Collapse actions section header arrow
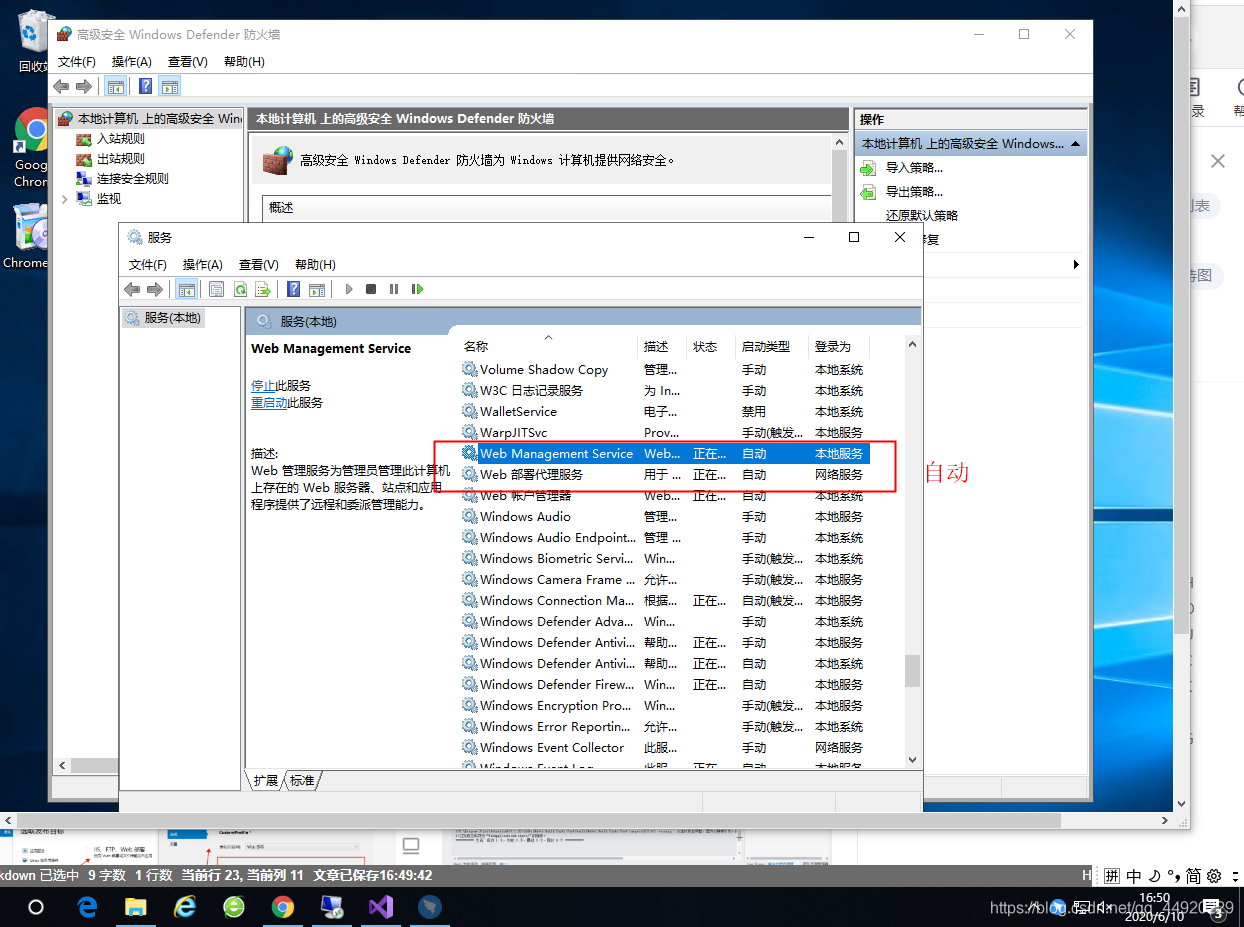 [x=1076, y=144]
